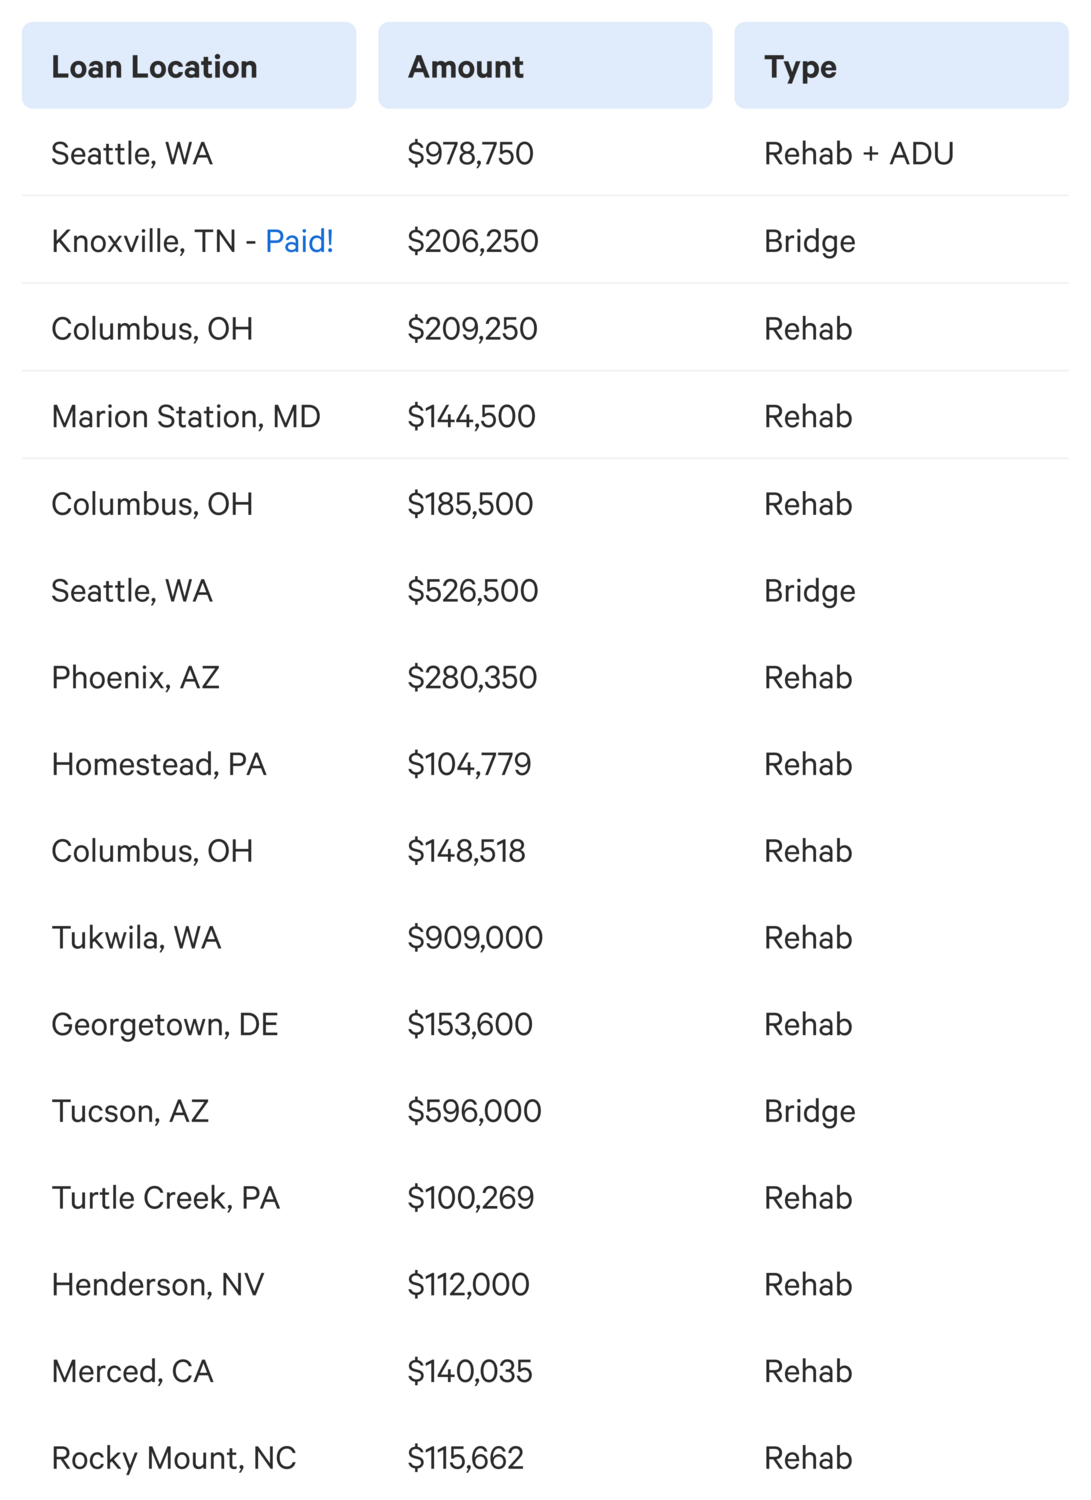This screenshot has height=1500, width=1091.
Task: Select the Tucson, AZ location
Action: [130, 1111]
